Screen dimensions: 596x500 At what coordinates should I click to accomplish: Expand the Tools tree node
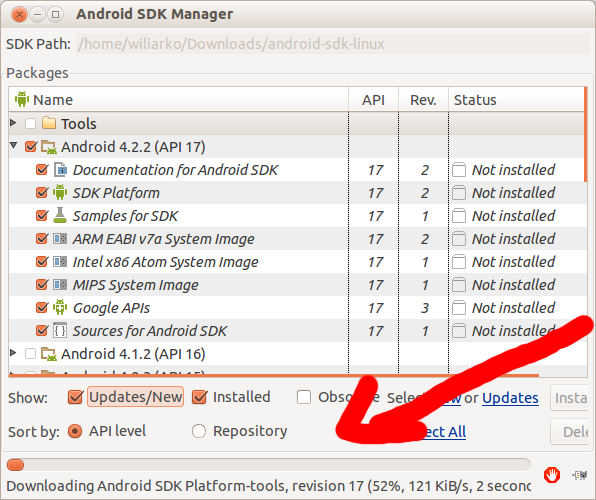[x=13, y=123]
